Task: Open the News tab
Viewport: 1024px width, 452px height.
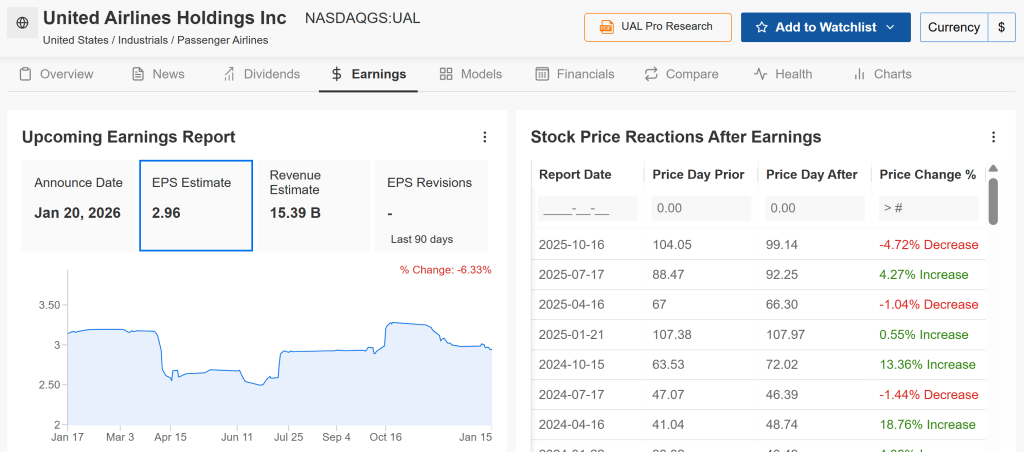Action: pos(158,74)
